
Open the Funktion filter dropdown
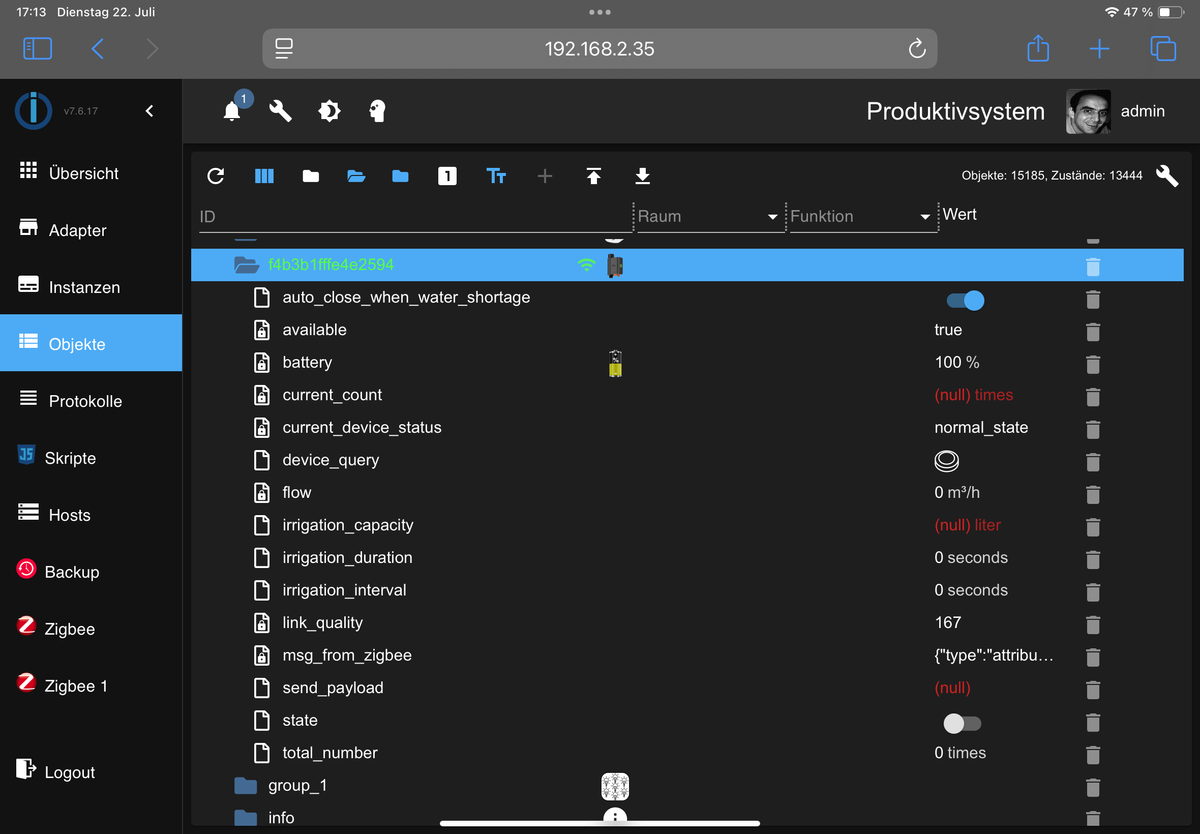(x=861, y=216)
